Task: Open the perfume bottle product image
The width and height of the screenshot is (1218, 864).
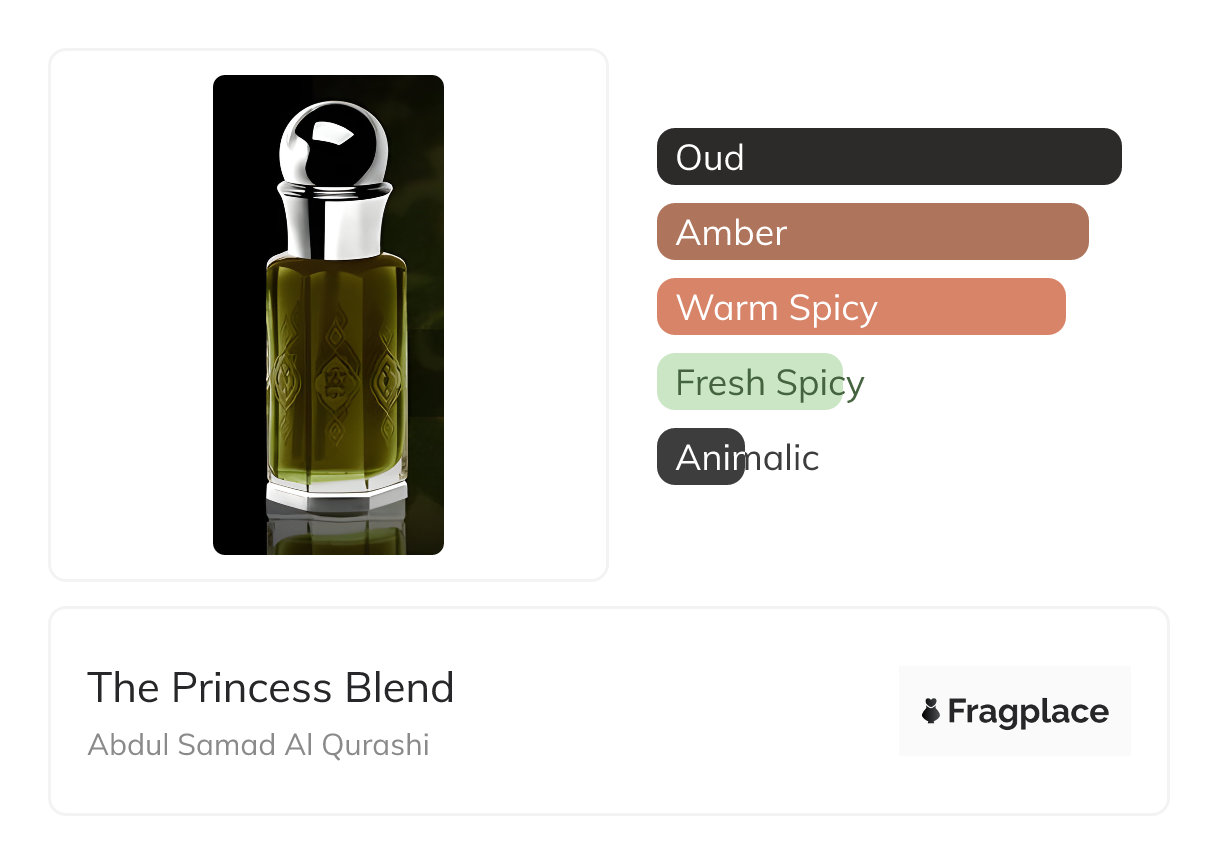Action: click(328, 314)
